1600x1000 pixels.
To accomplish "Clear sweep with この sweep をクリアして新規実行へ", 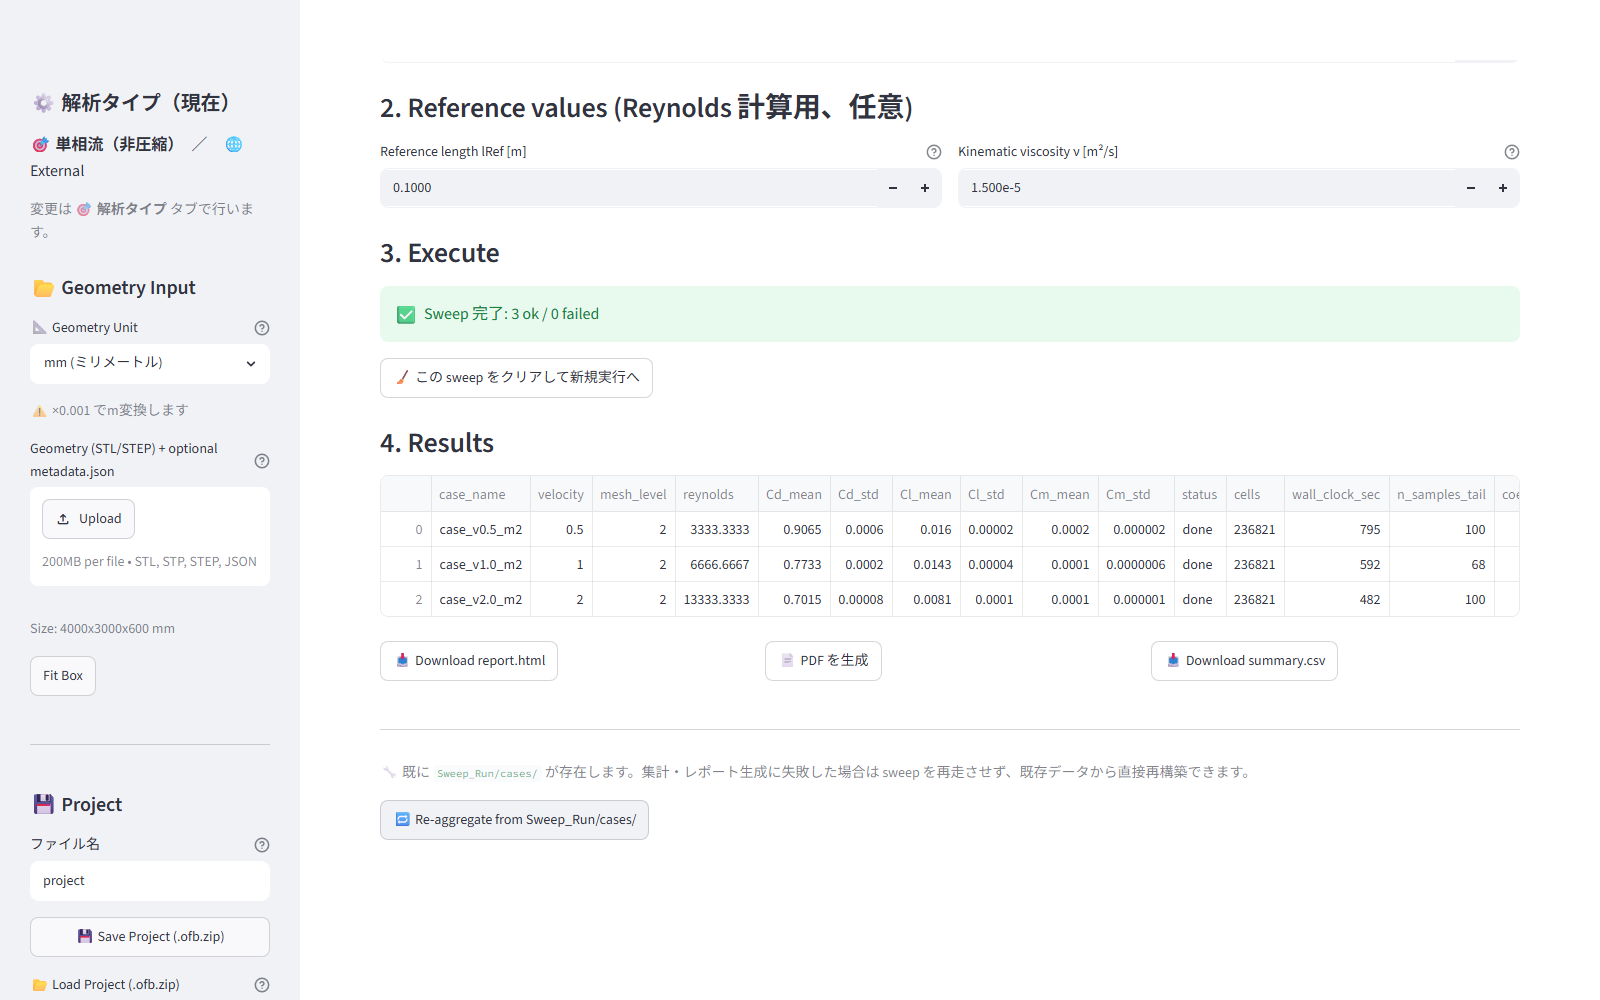I will (x=516, y=378).
